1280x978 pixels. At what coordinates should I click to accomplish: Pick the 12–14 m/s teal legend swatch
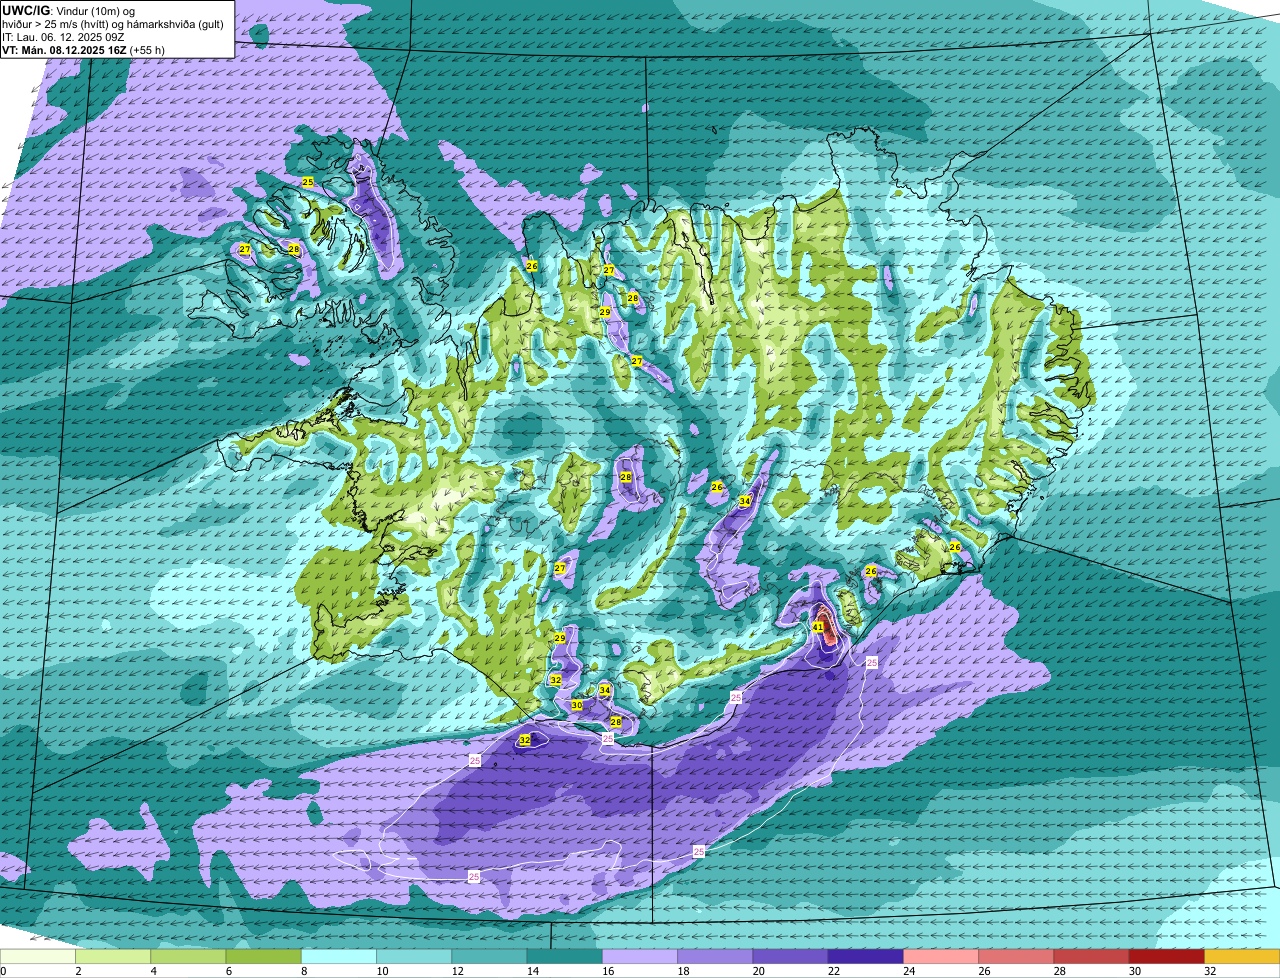(x=489, y=957)
